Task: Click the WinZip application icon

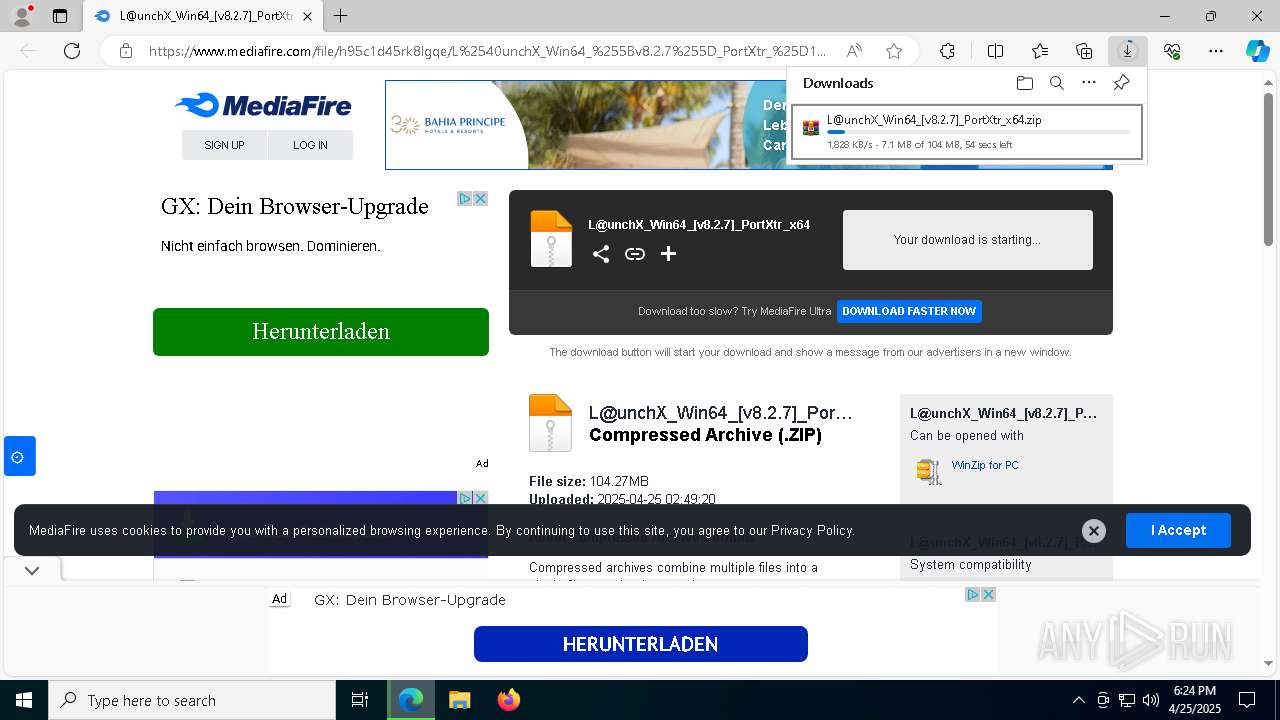Action: [929, 472]
